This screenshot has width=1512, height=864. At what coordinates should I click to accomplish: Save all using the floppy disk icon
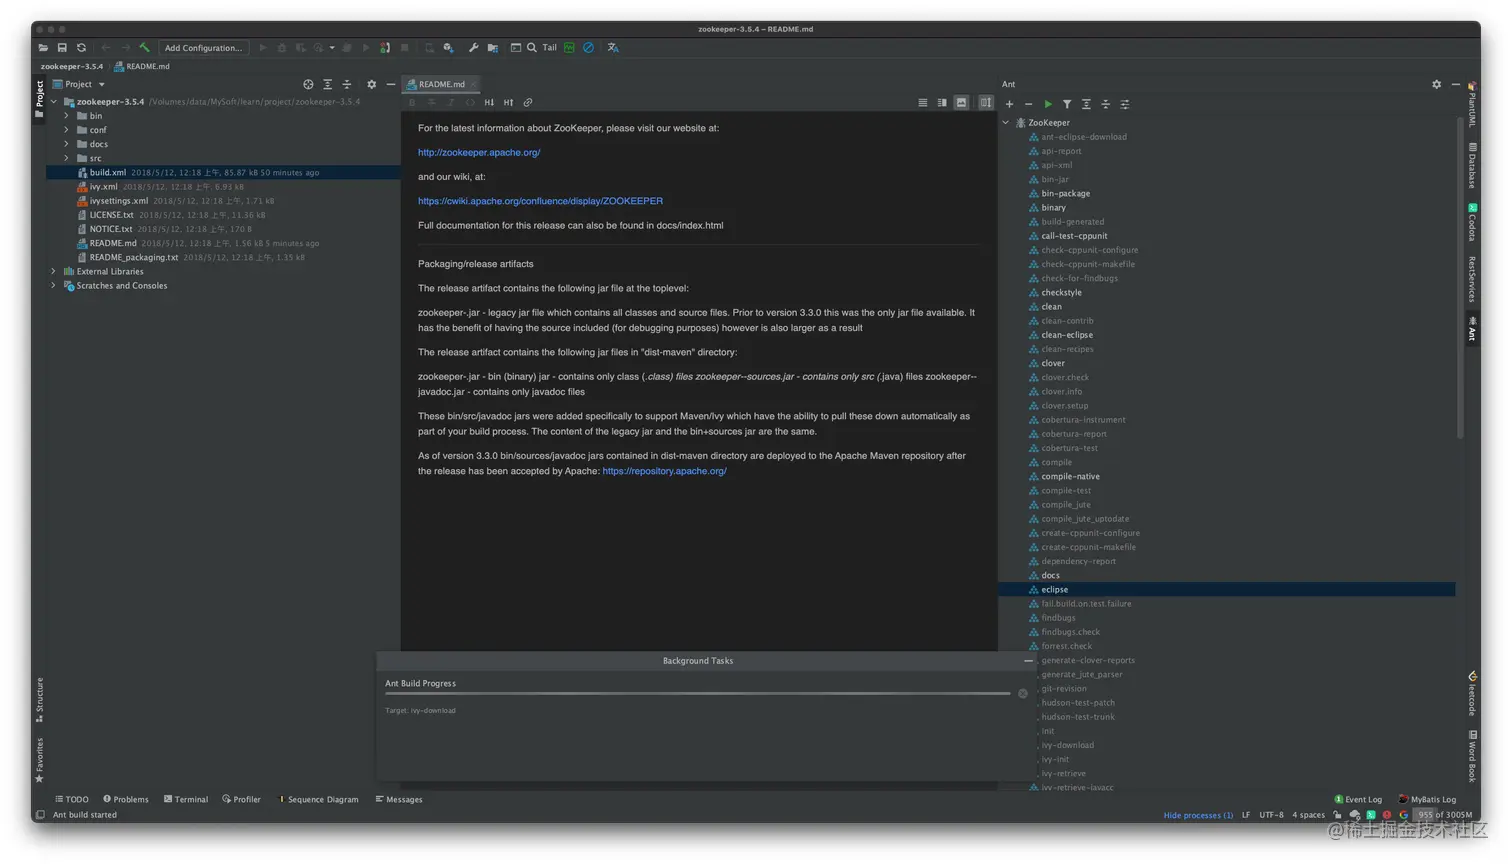click(x=62, y=48)
